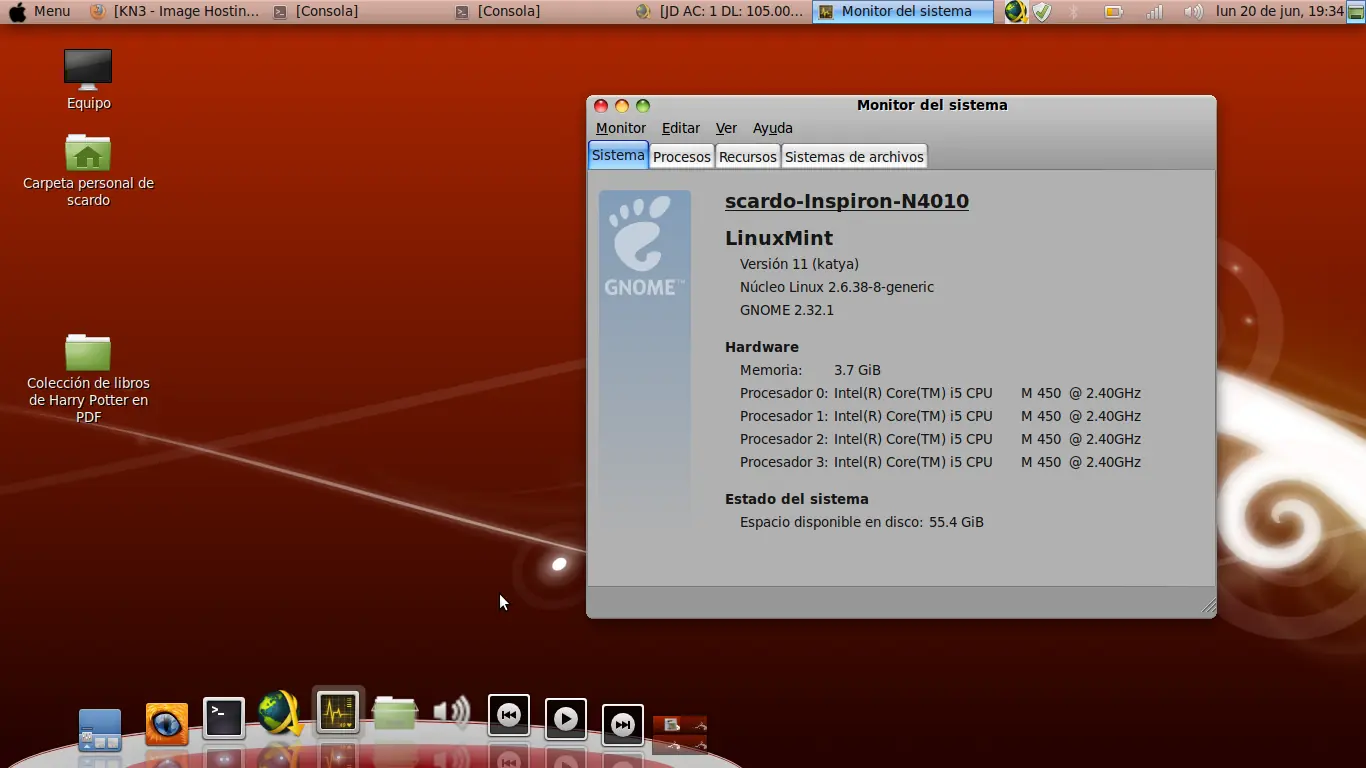Click the LinuxMint heading

[779, 238]
